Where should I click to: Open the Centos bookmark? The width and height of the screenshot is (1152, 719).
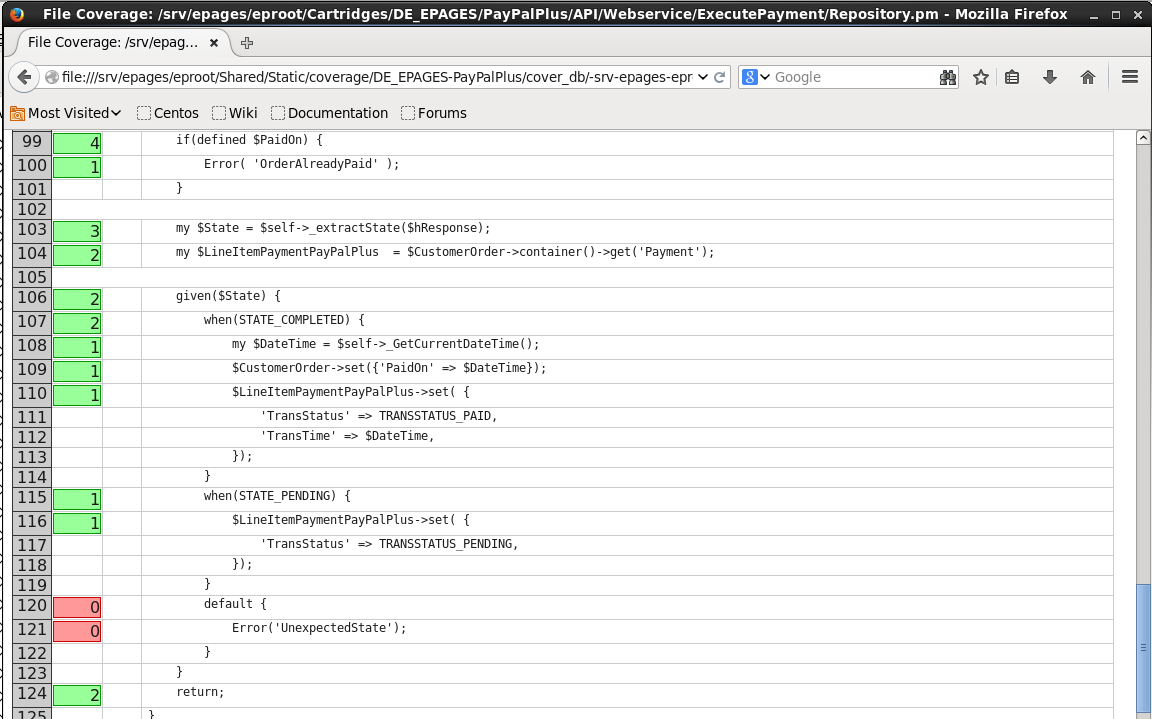click(168, 113)
